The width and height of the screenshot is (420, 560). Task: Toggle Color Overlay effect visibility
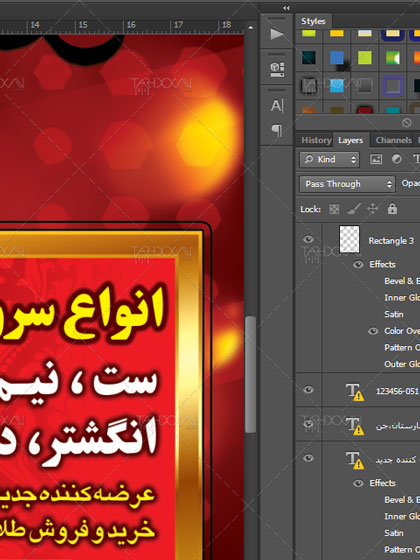pyautogui.click(x=373, y=331)
